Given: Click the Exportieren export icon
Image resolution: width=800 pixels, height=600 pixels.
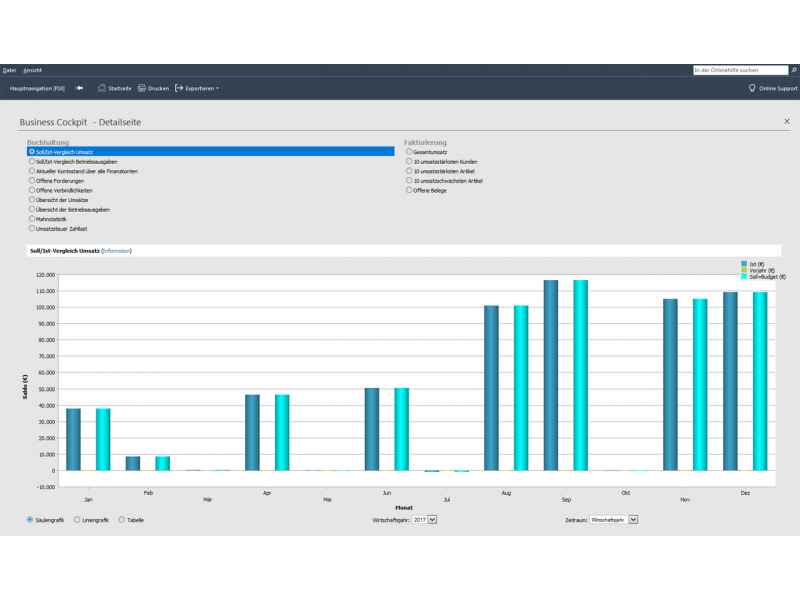Looking at the screenshot, I should [179, 88].
